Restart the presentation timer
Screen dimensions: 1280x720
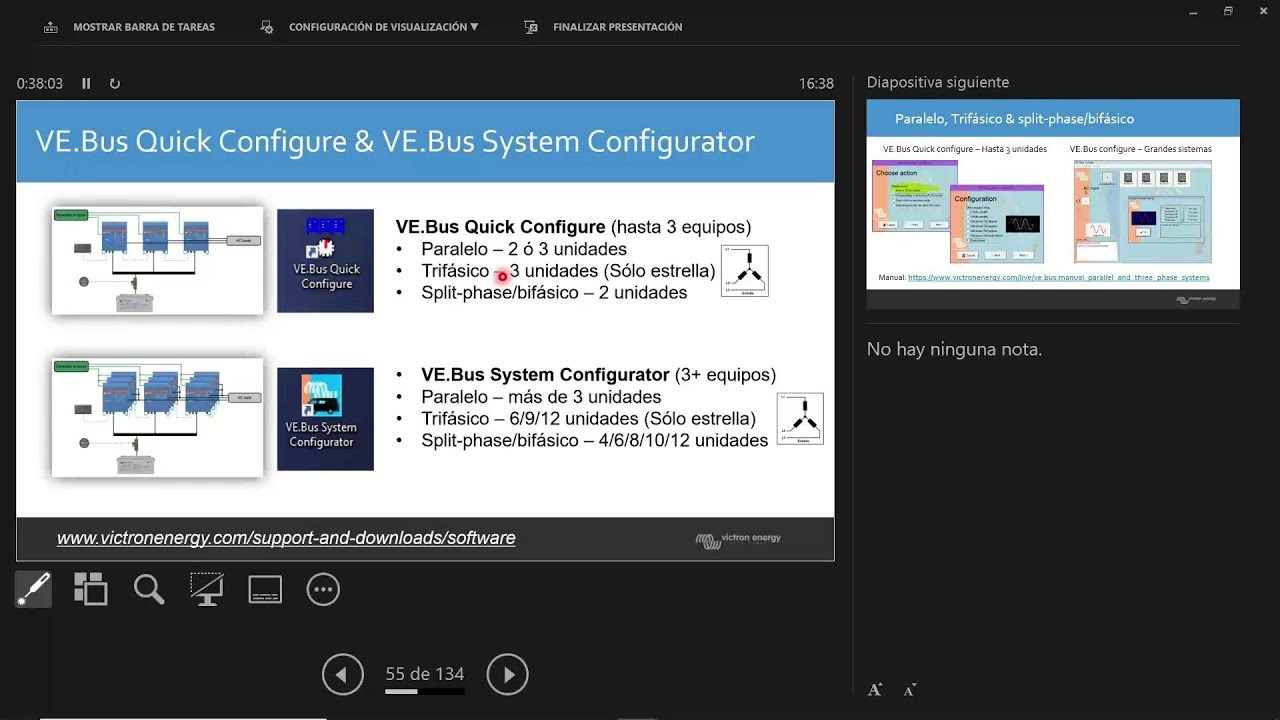pos(115,84)
